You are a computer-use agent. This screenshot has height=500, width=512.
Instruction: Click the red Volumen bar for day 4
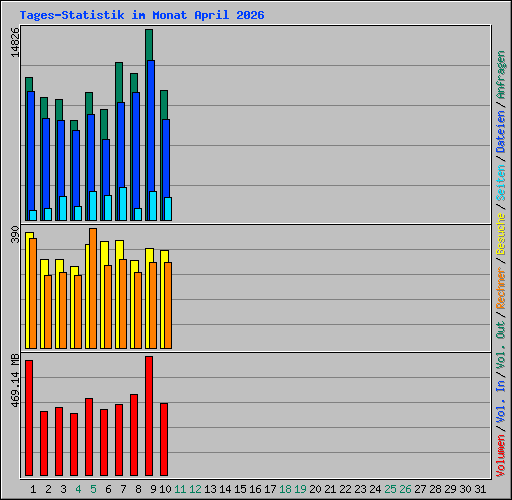click(74, 444)
